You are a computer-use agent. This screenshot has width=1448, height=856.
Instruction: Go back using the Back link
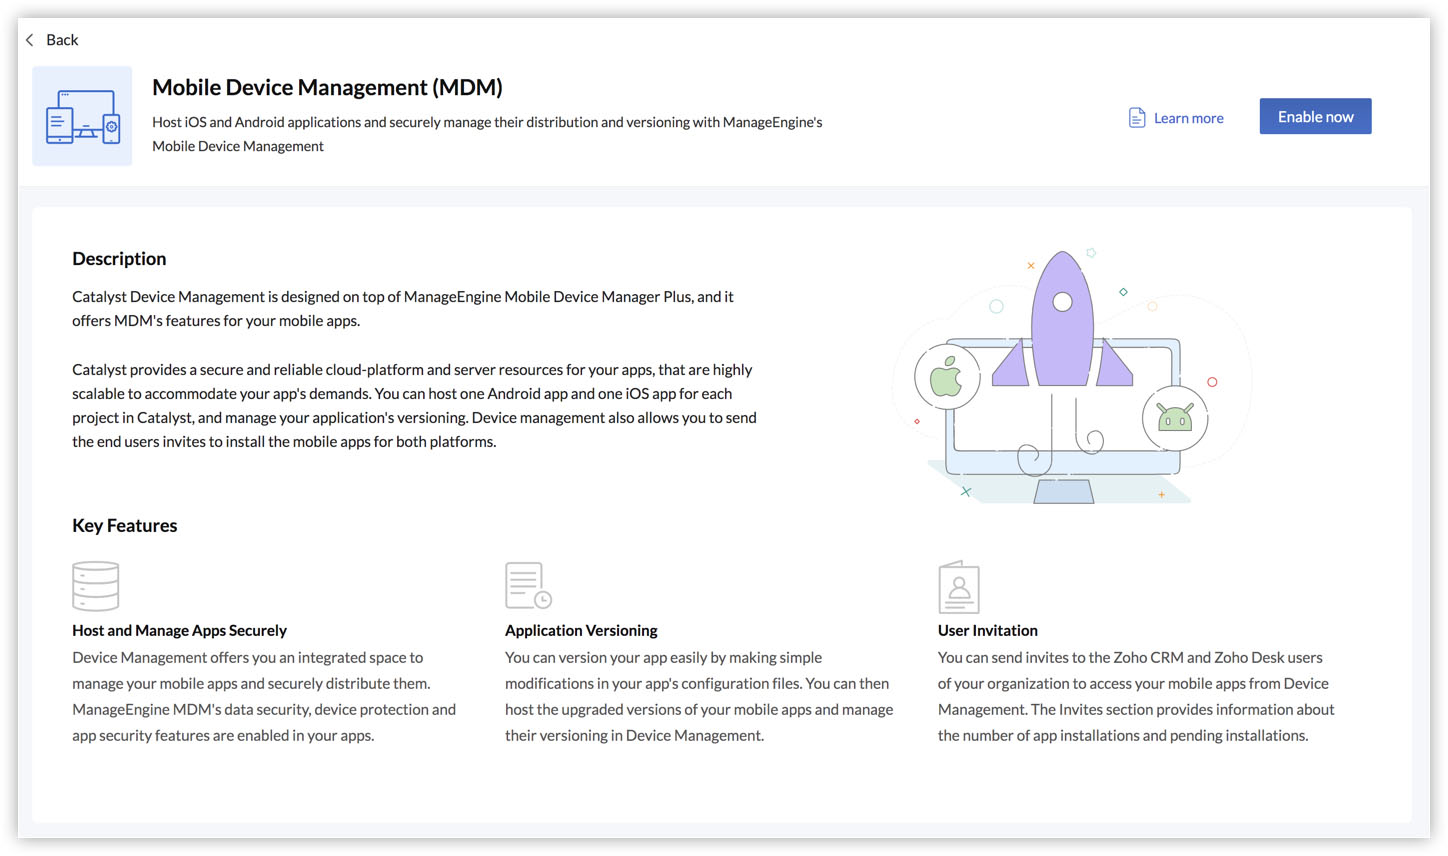(52, 40)
